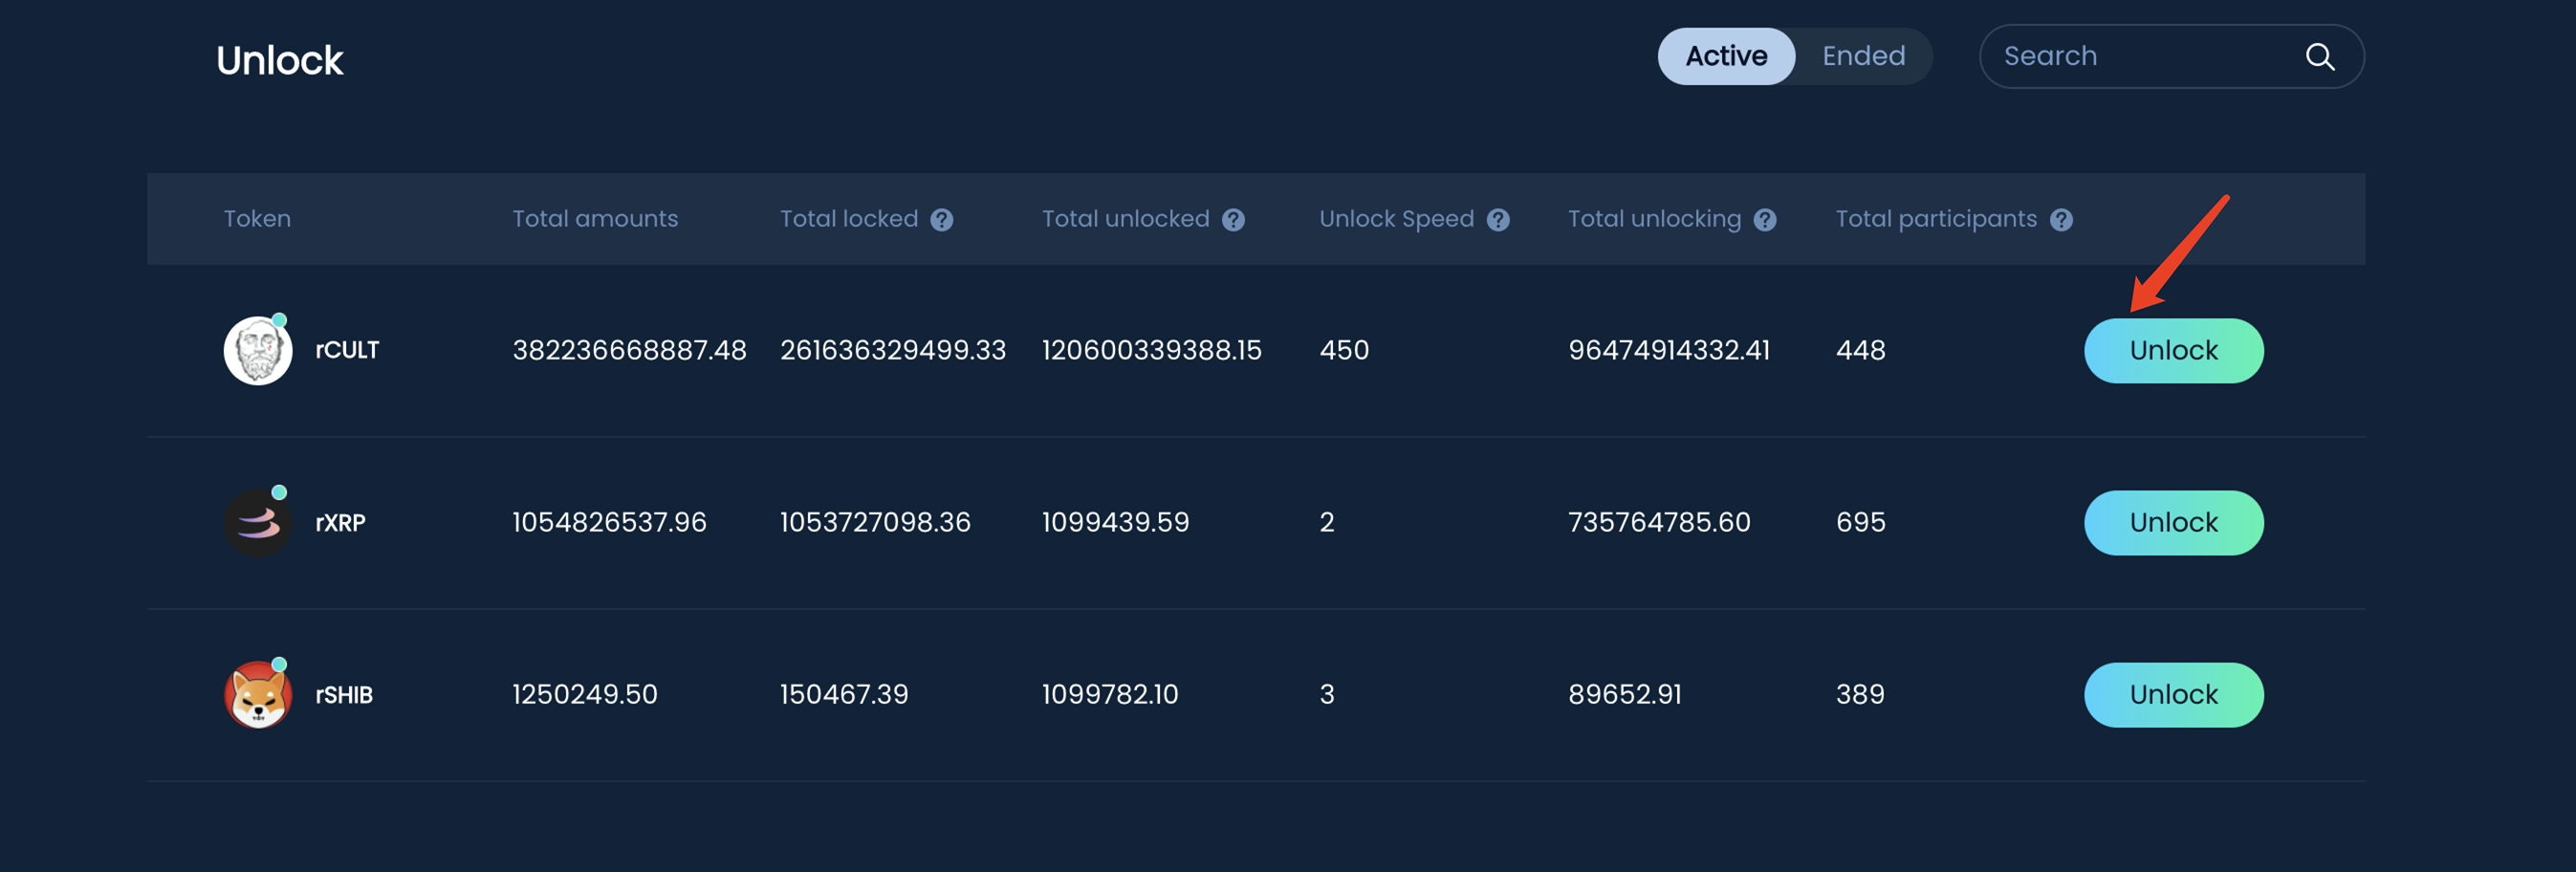Click the Total amounts column header
Screen dimensions: 2576x872
(595, 219)
